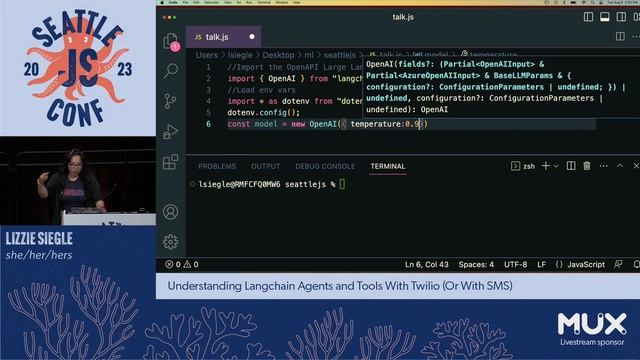This screenshot has width=640, height=360.
Task: Open the Explorer view in activity bar
Action: pyautogui.click(x=170, y=41)
